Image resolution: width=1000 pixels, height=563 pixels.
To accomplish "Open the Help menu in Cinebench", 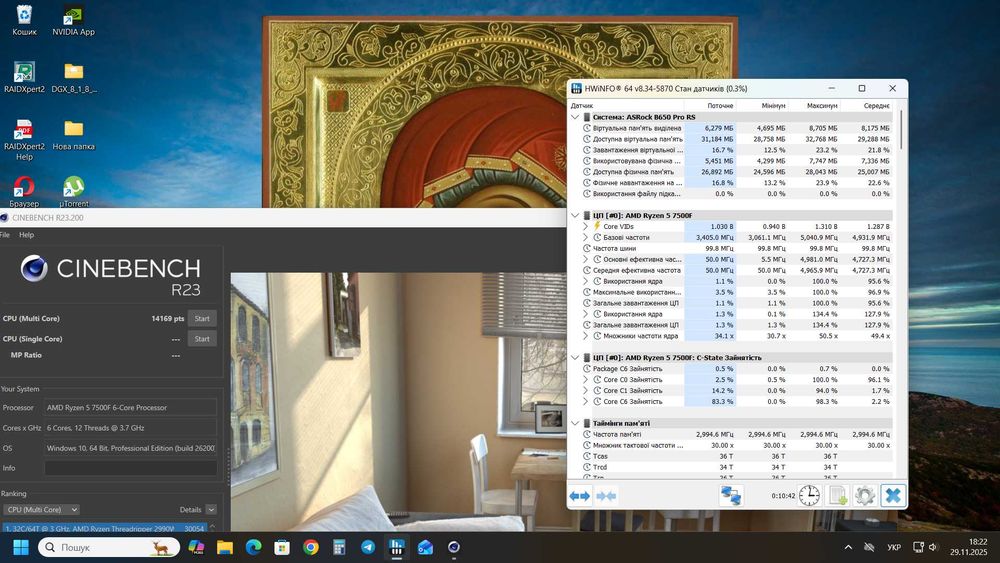I will pyautogui.click(x=26, y=235).
